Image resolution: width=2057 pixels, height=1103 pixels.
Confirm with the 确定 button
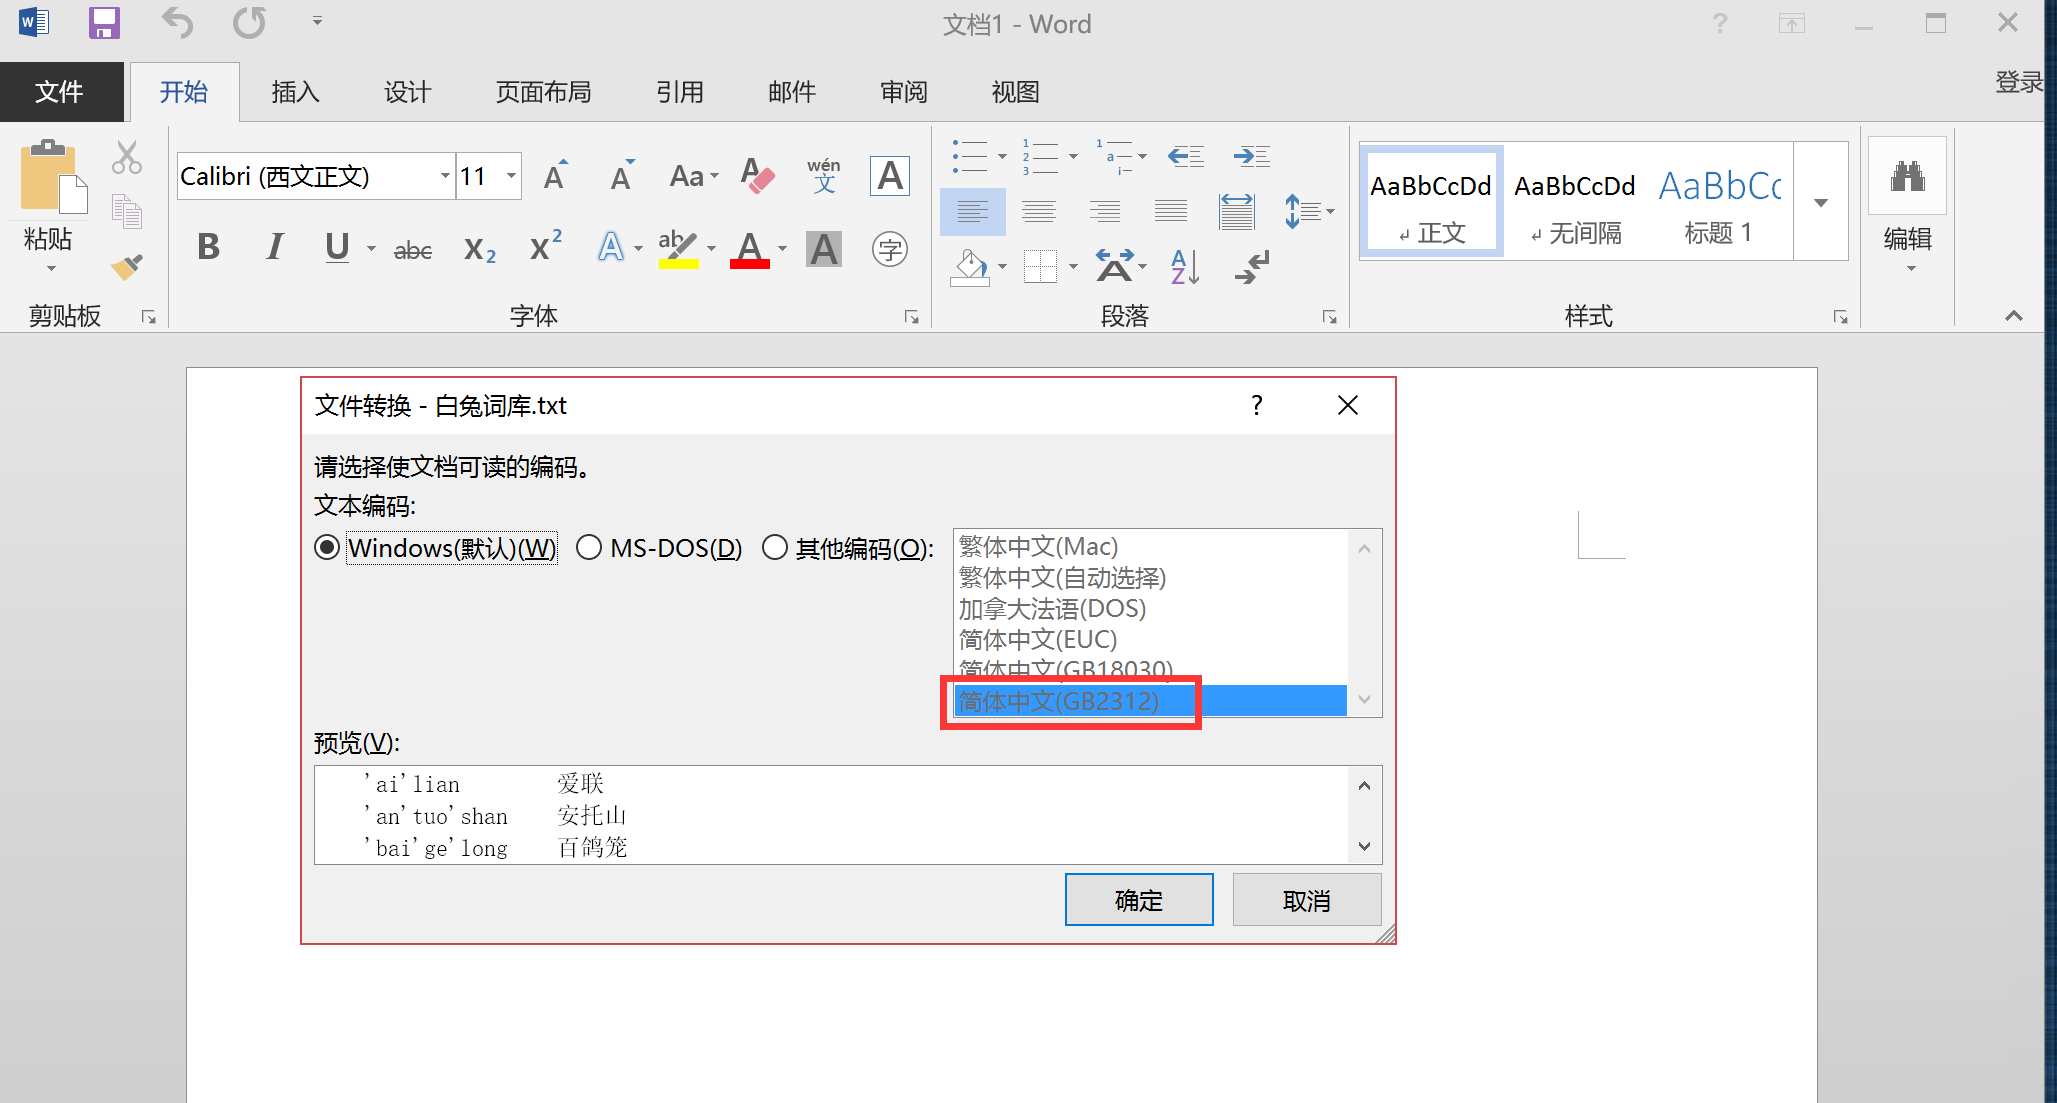tap(1138, 900)
